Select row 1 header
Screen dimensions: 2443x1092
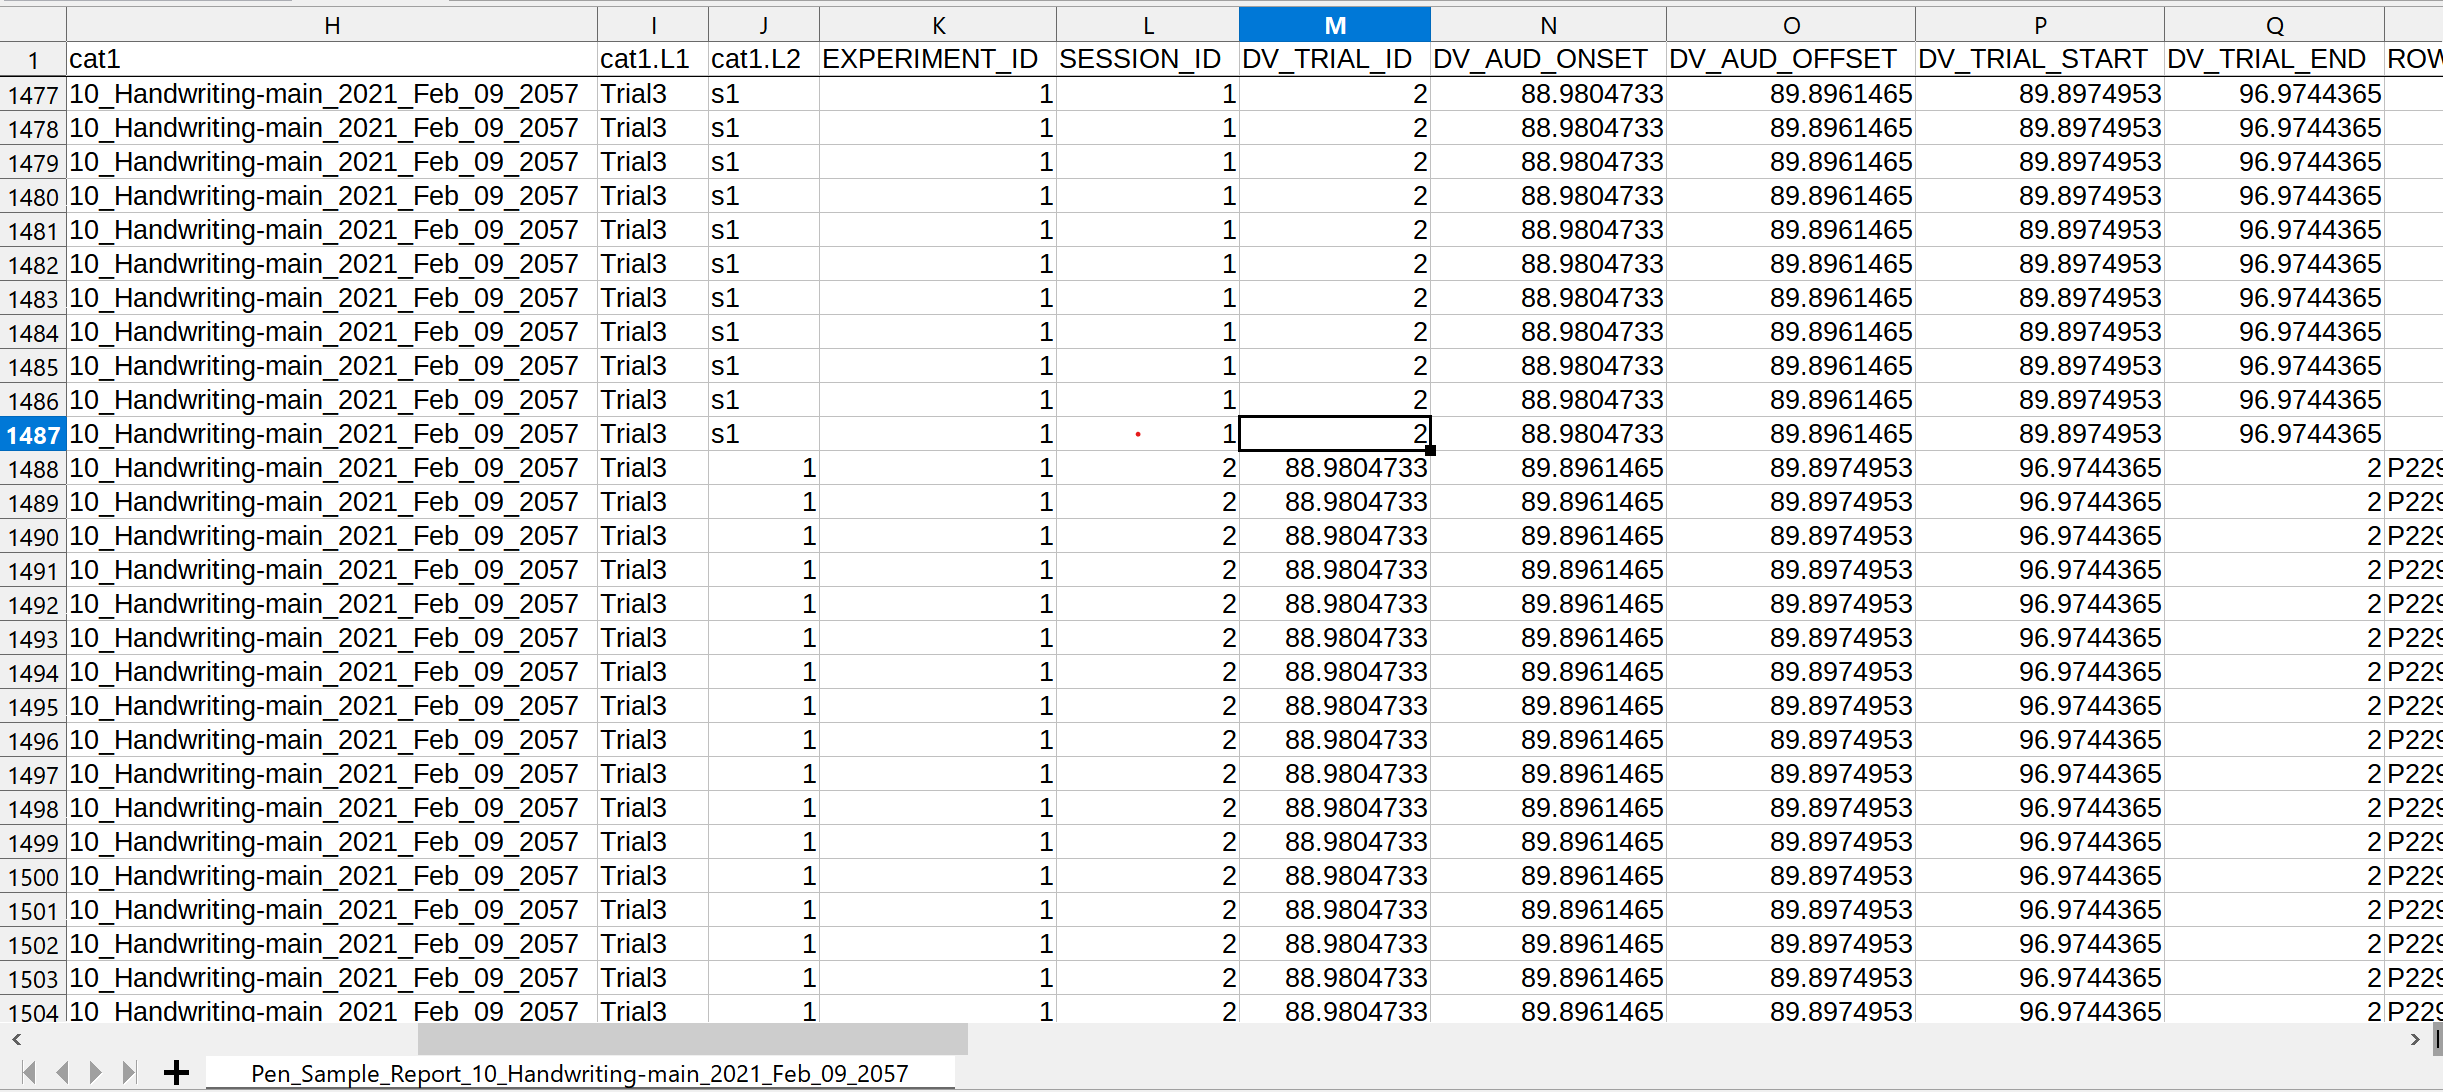click(x=33, y=59)
